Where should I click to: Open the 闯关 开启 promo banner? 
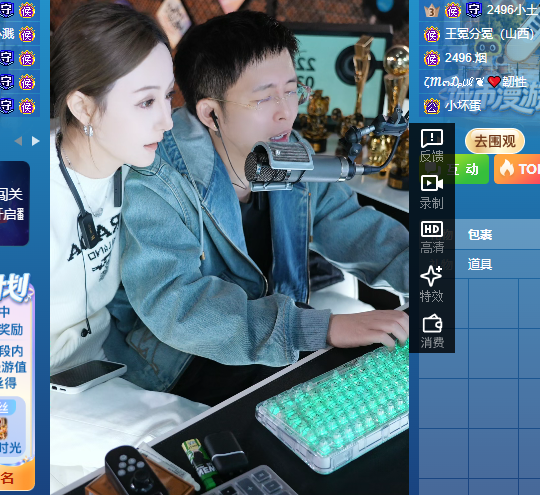pos(14,203)
